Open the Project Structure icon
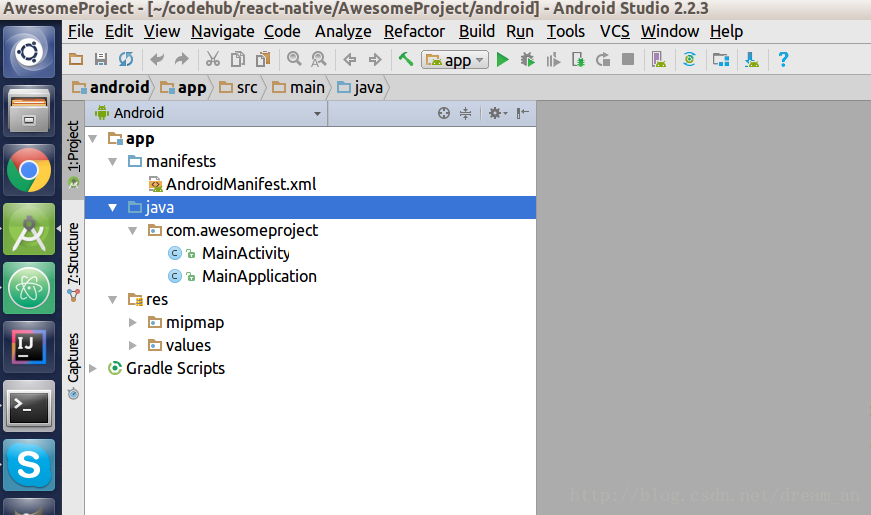 point(721,59)
